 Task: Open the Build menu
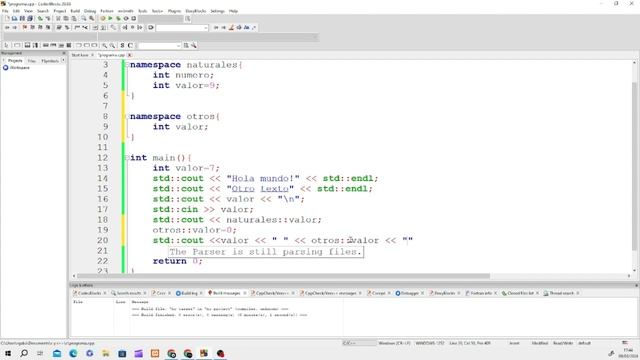[75, 11]
